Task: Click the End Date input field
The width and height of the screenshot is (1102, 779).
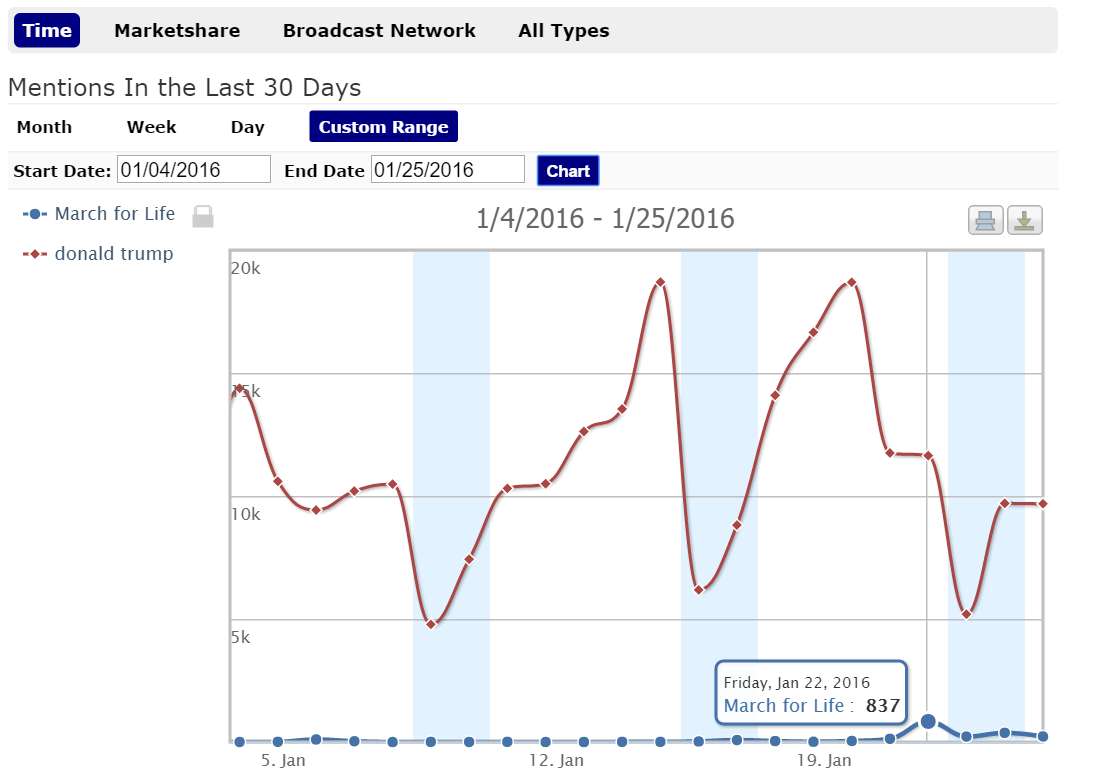Action: point(447,170)
